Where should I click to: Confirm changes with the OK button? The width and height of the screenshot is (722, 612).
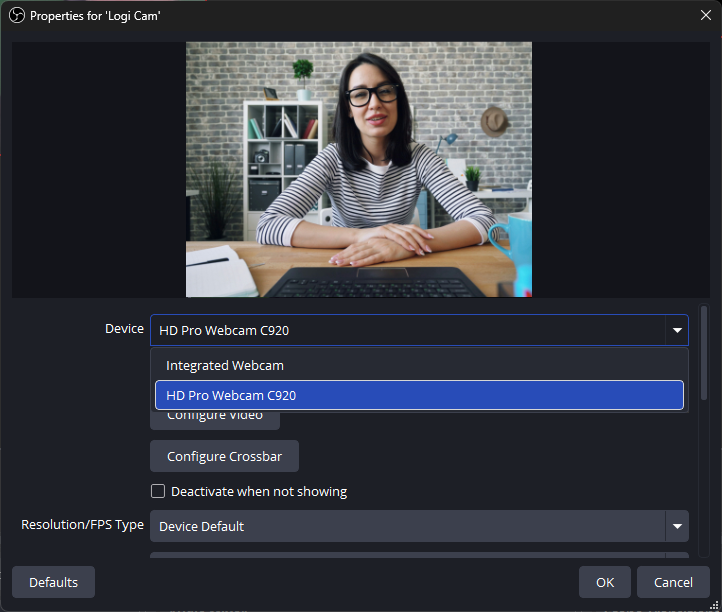pos(605,582)
